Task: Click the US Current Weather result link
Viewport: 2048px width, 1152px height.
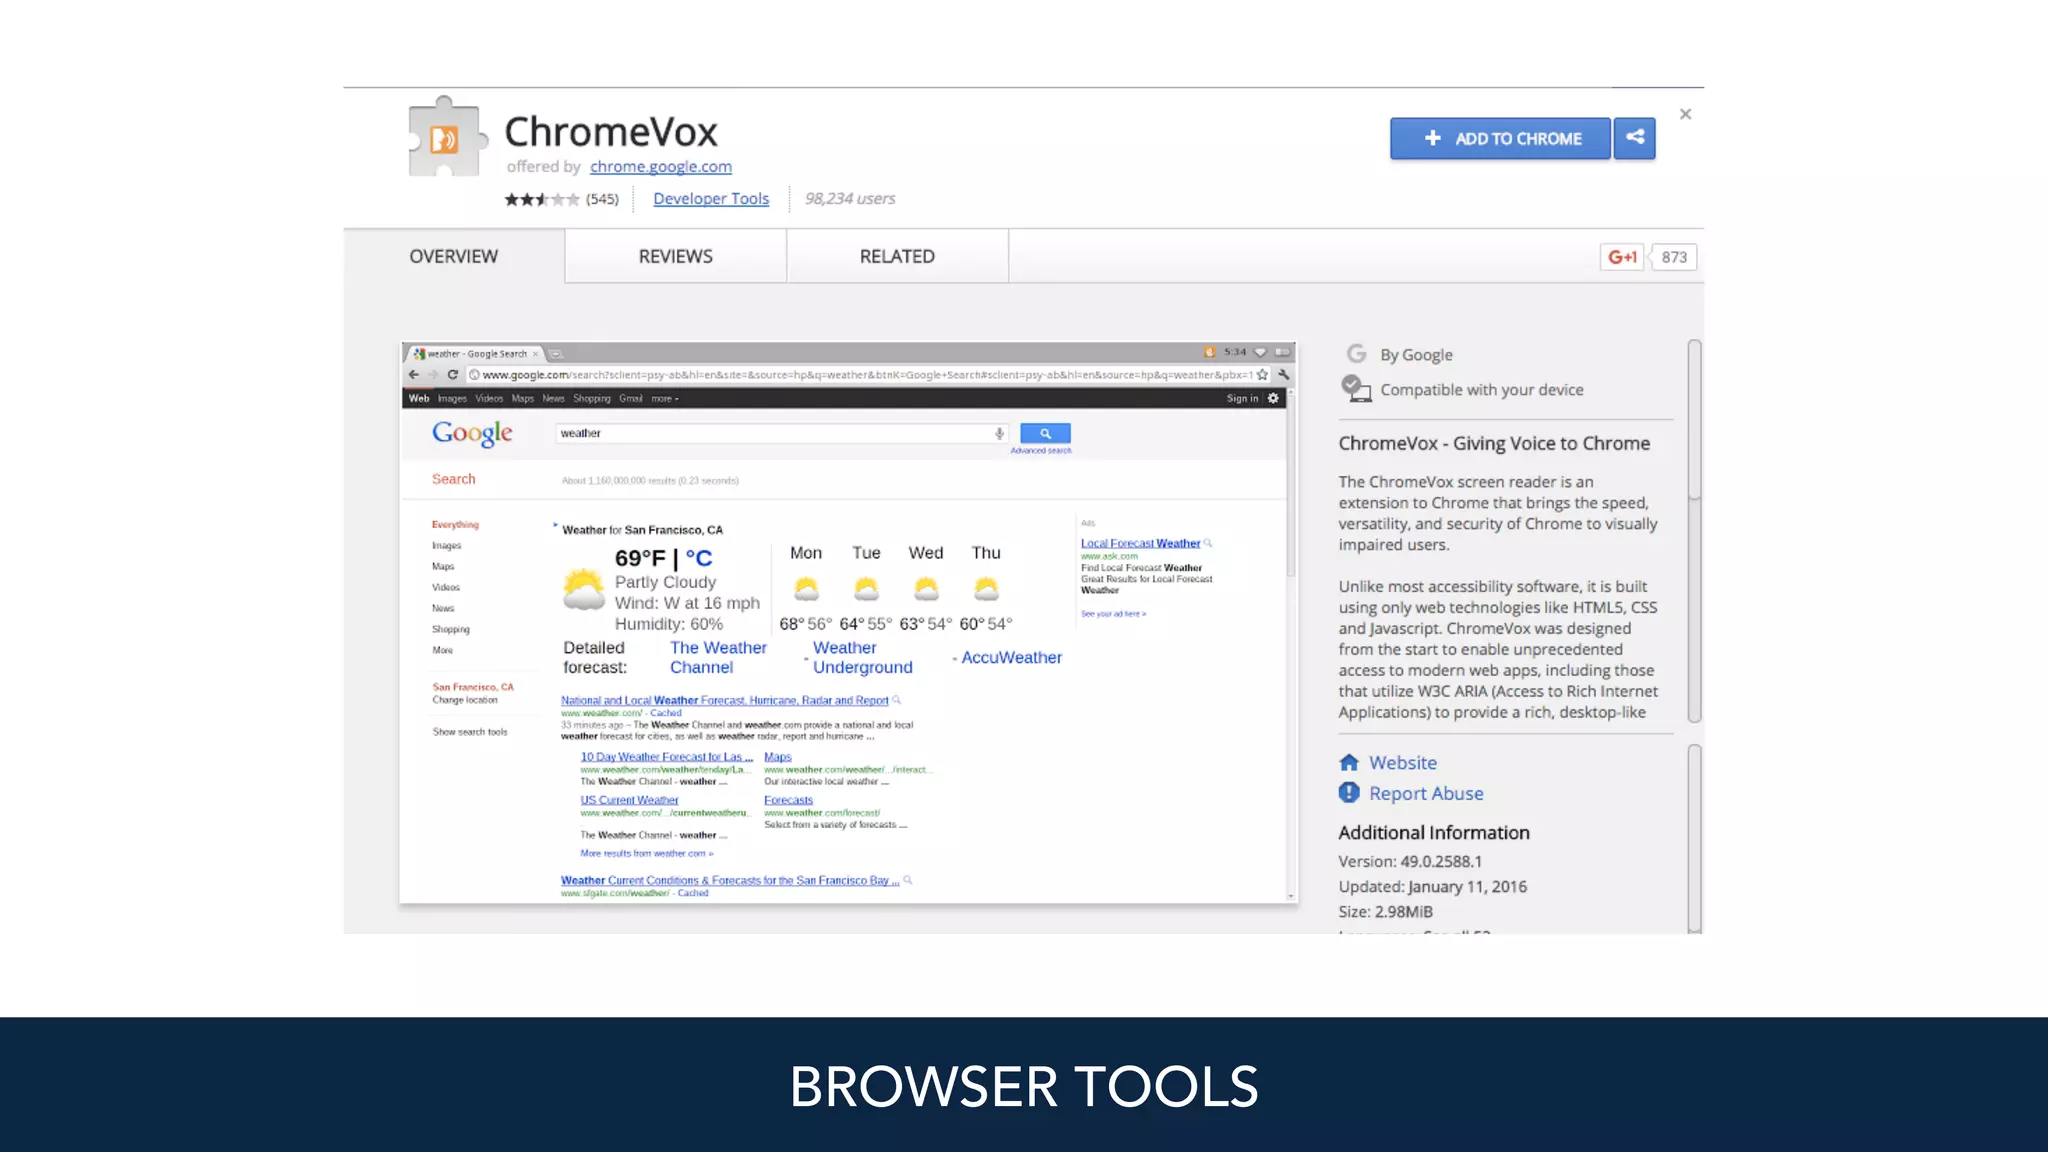Action: 629,800
